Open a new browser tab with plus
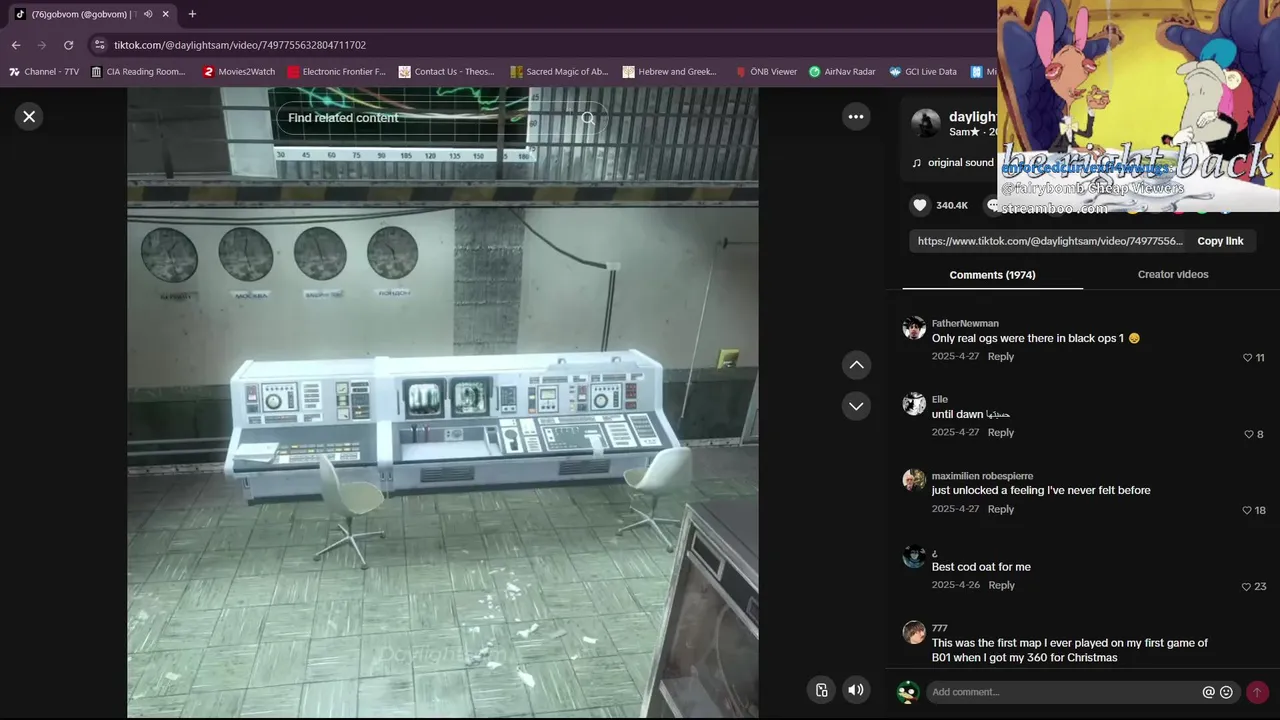Screen dimensions: 1280x720 [192, 14]
